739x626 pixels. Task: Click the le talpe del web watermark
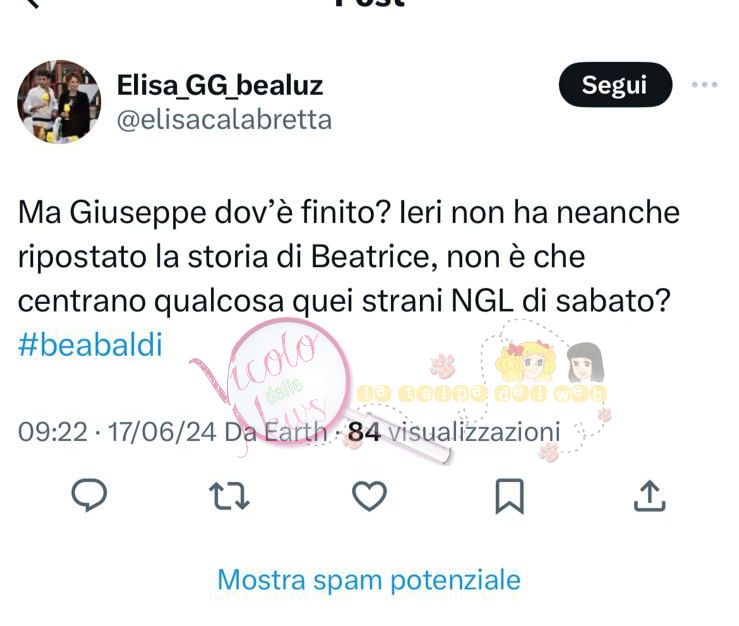pos(481,394)
